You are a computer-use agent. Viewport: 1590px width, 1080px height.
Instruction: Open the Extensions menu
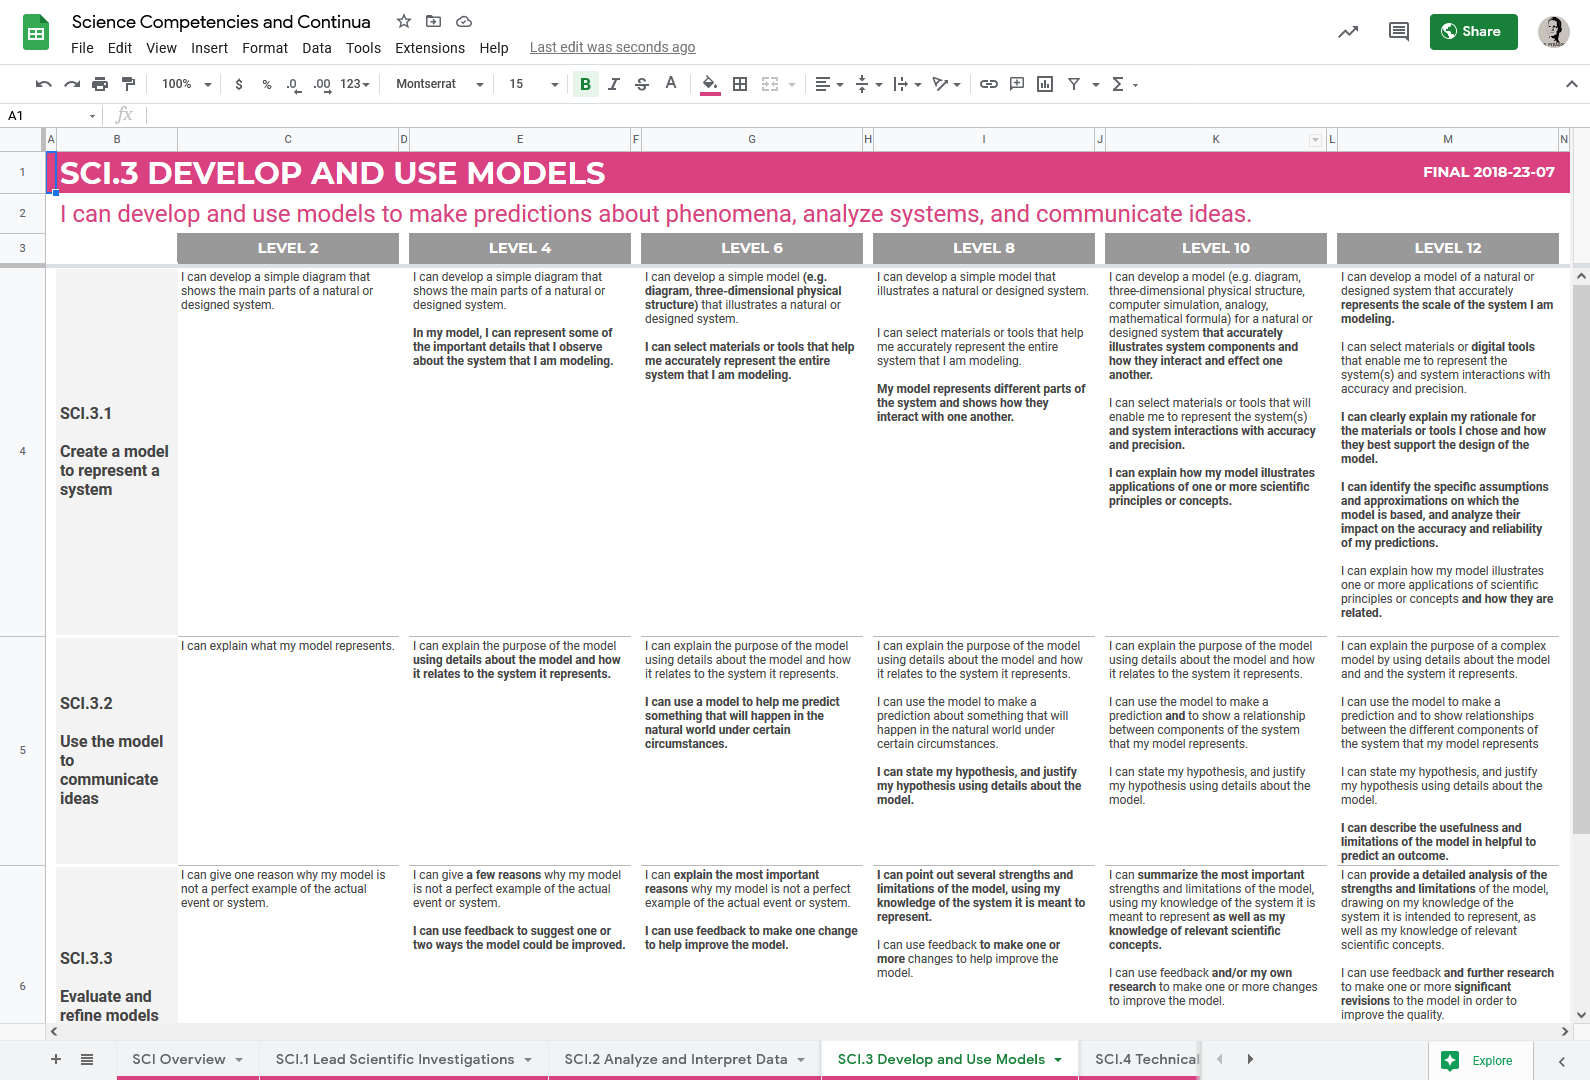pyautogui.click(x=429, y=48)
